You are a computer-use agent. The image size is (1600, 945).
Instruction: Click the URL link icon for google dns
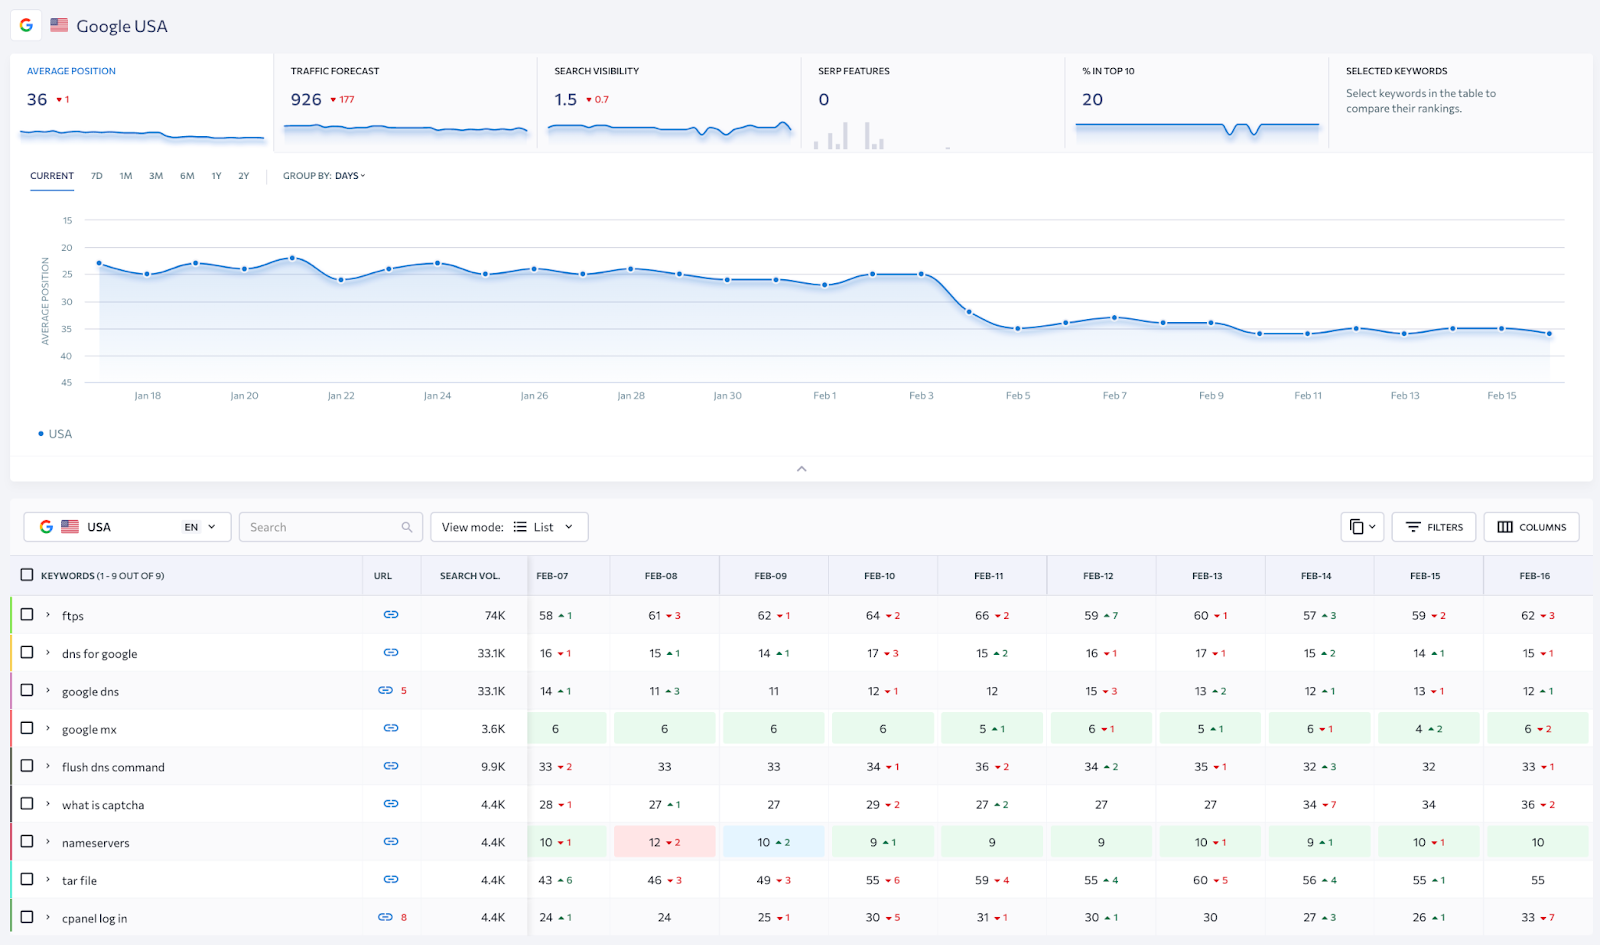click(x=385, y=691)
